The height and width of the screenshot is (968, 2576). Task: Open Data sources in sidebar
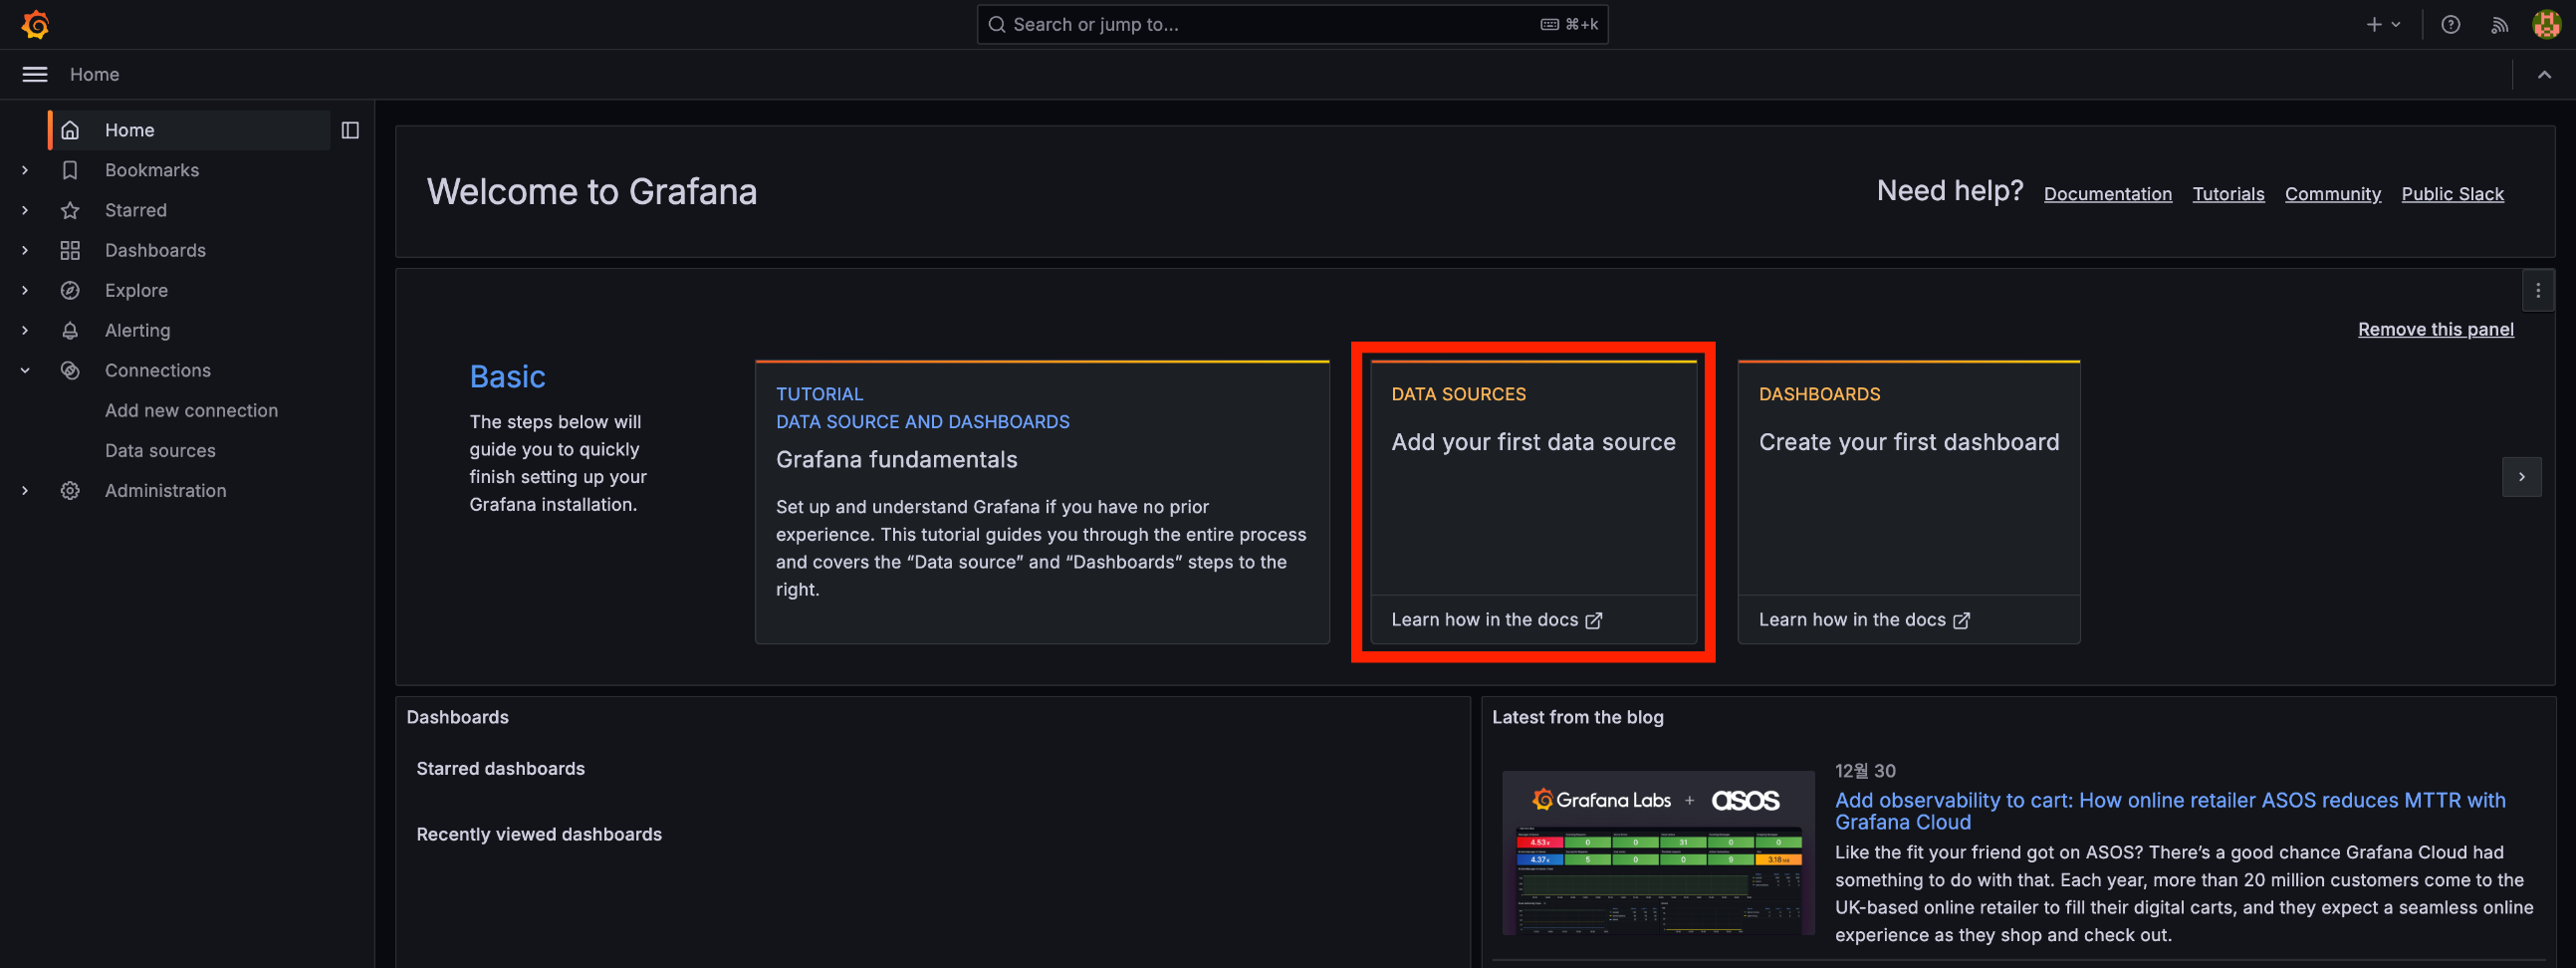[x=160, y=450]
